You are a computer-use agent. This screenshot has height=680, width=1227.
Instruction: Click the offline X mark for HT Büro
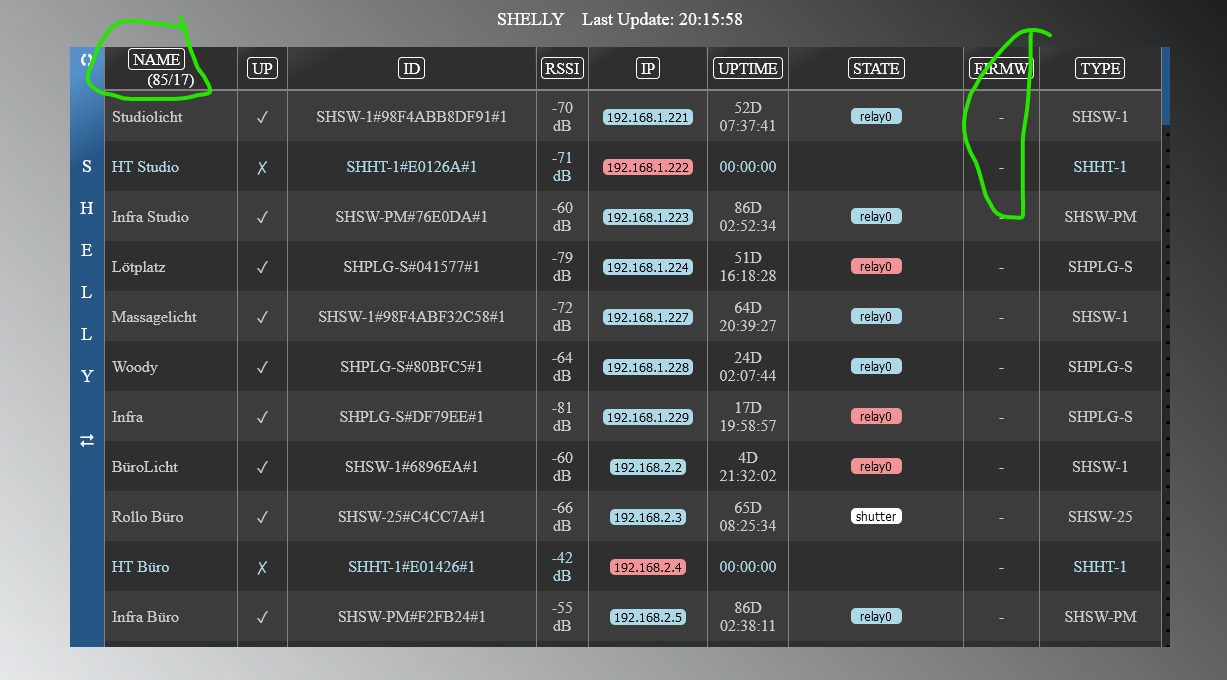click(x=262, y=567)
